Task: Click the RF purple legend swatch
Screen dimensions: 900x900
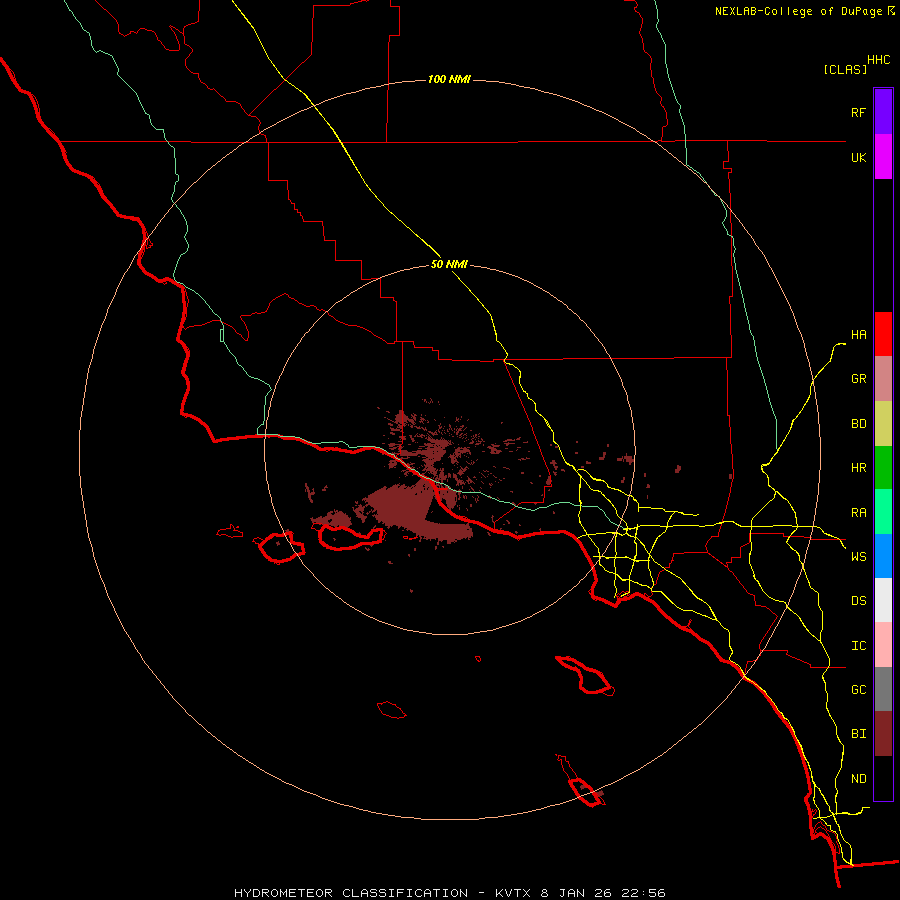Action: 883,112
